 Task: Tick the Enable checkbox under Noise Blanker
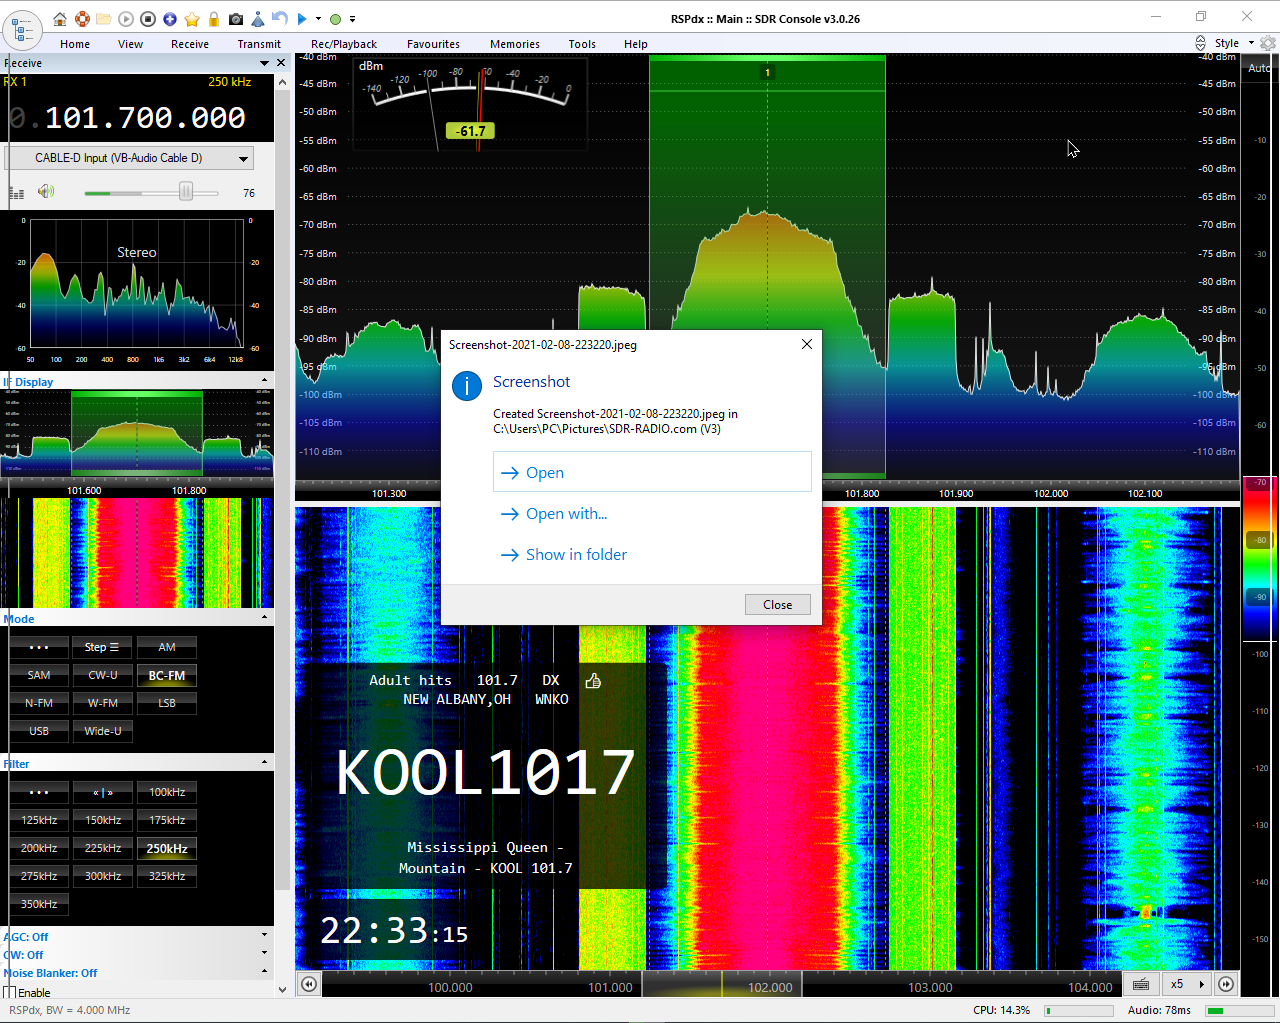pos(10,992)
